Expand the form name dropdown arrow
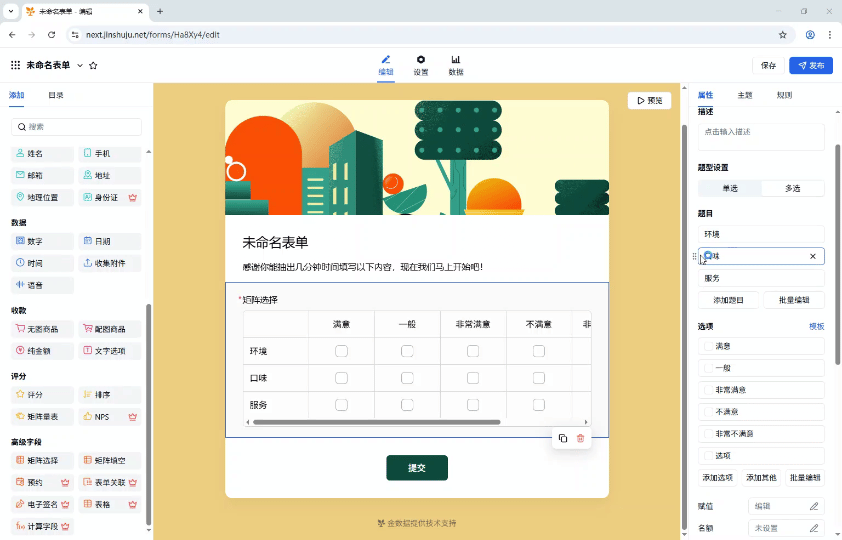 point(80,65)
